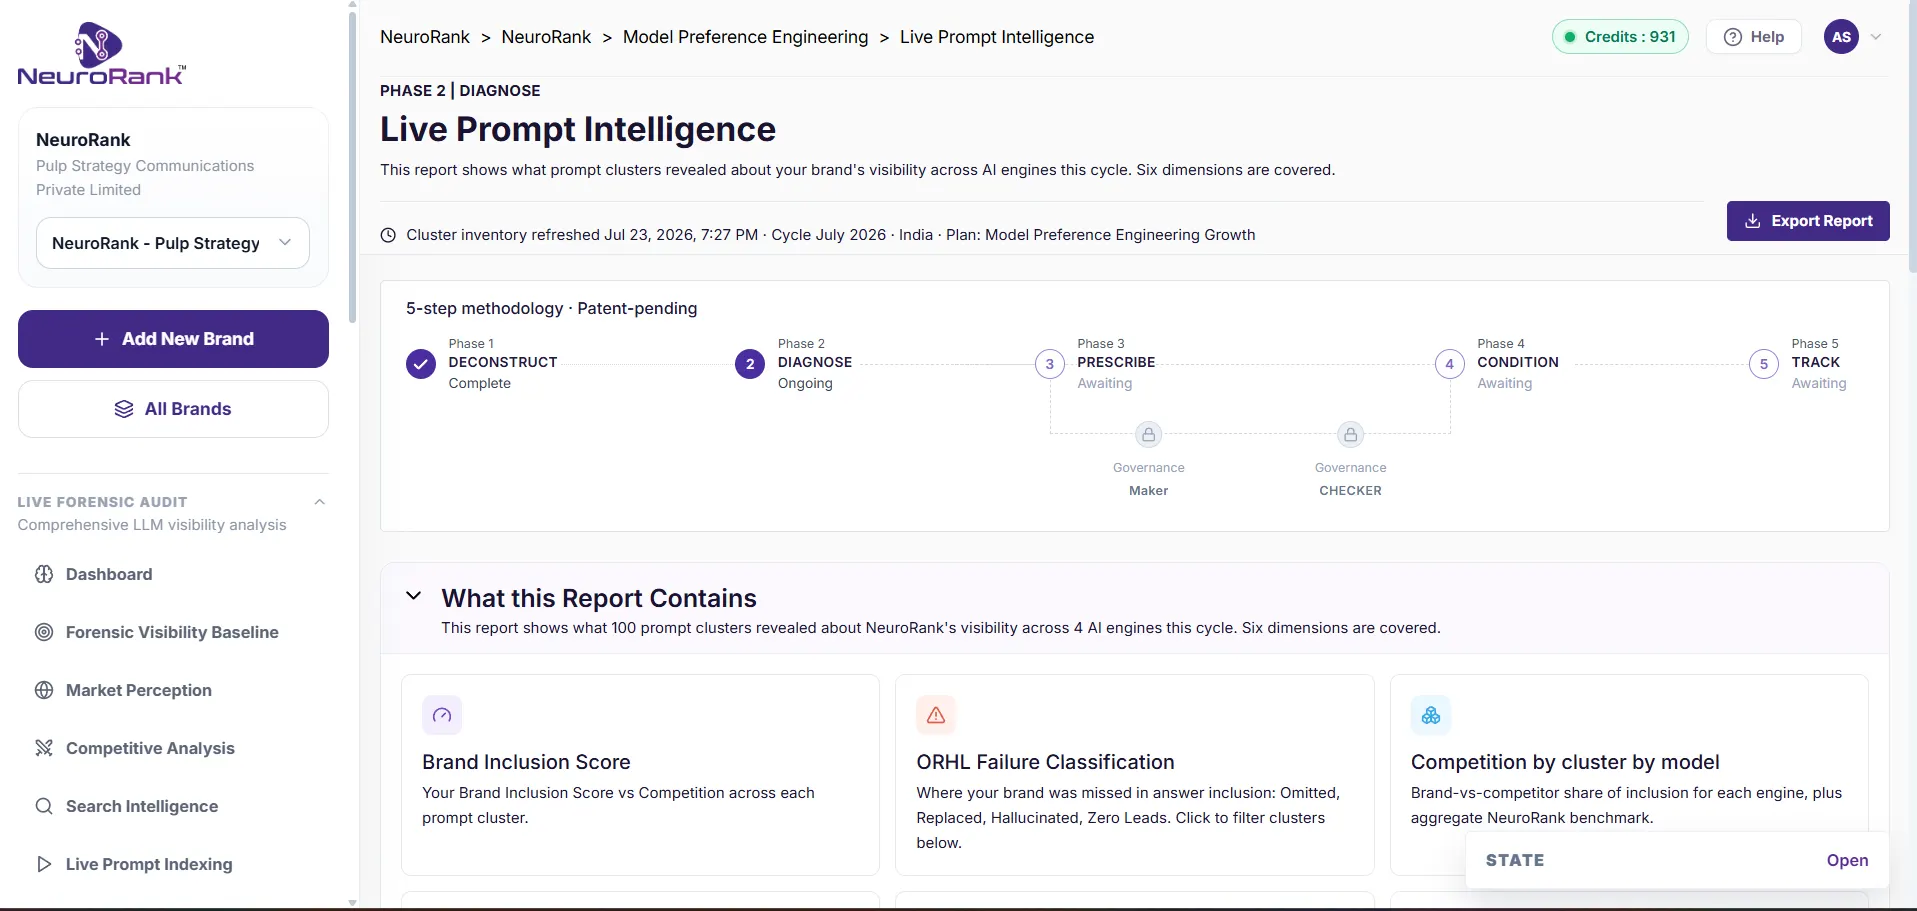The image size is (1917, 911).
Task: Click 'Comprehensive LLM visibility analysis' subtitle
Action: (152, 525)
